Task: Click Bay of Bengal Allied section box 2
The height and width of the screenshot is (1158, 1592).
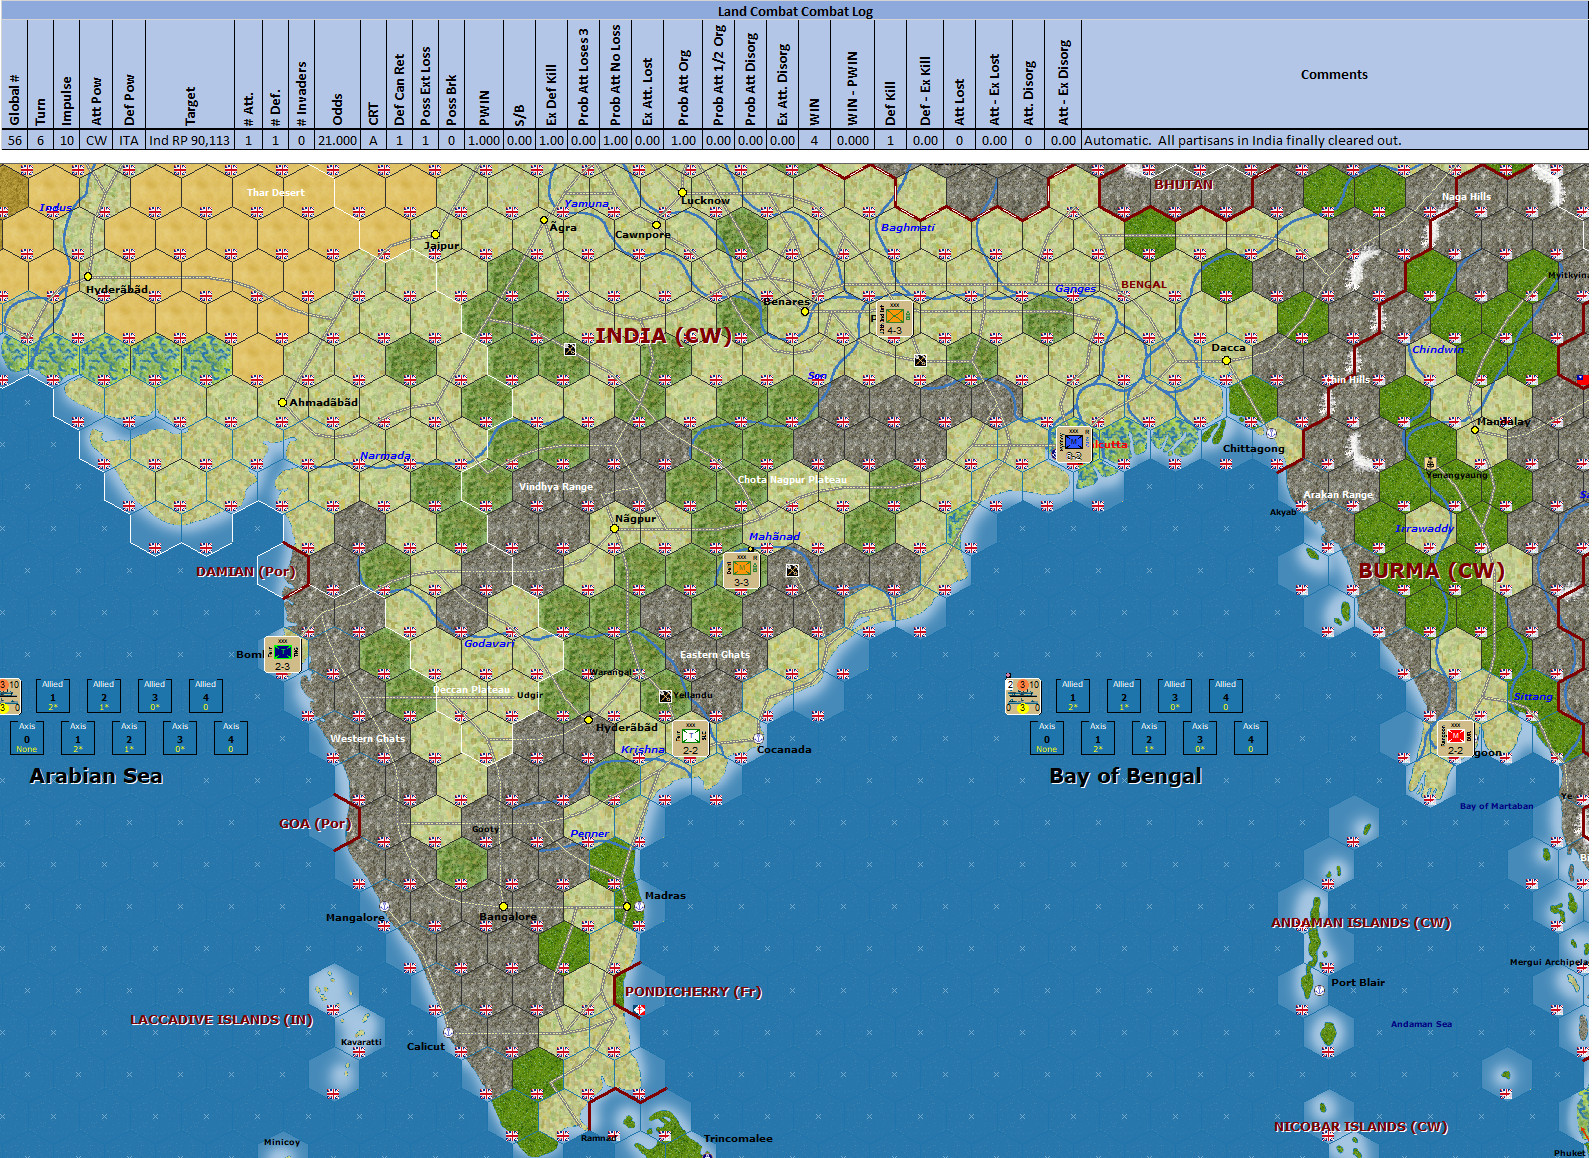Action: 1124,696
